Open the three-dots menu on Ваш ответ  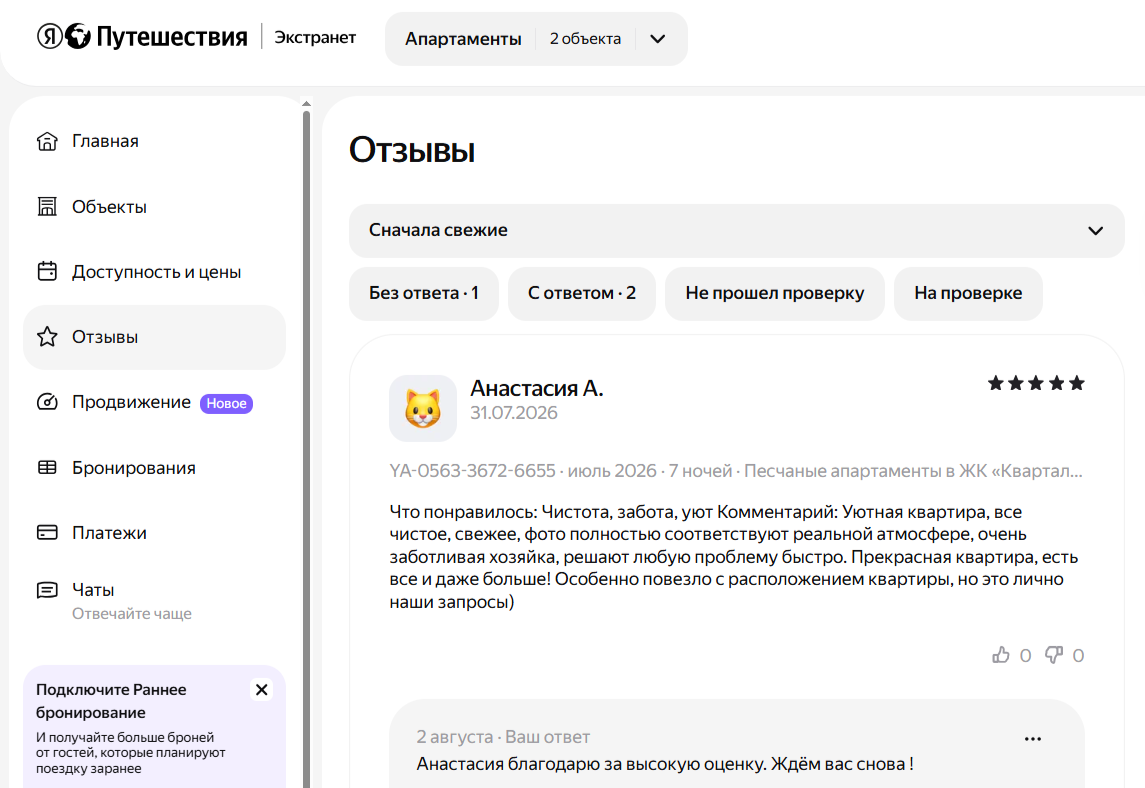[x=1033, y=739]
